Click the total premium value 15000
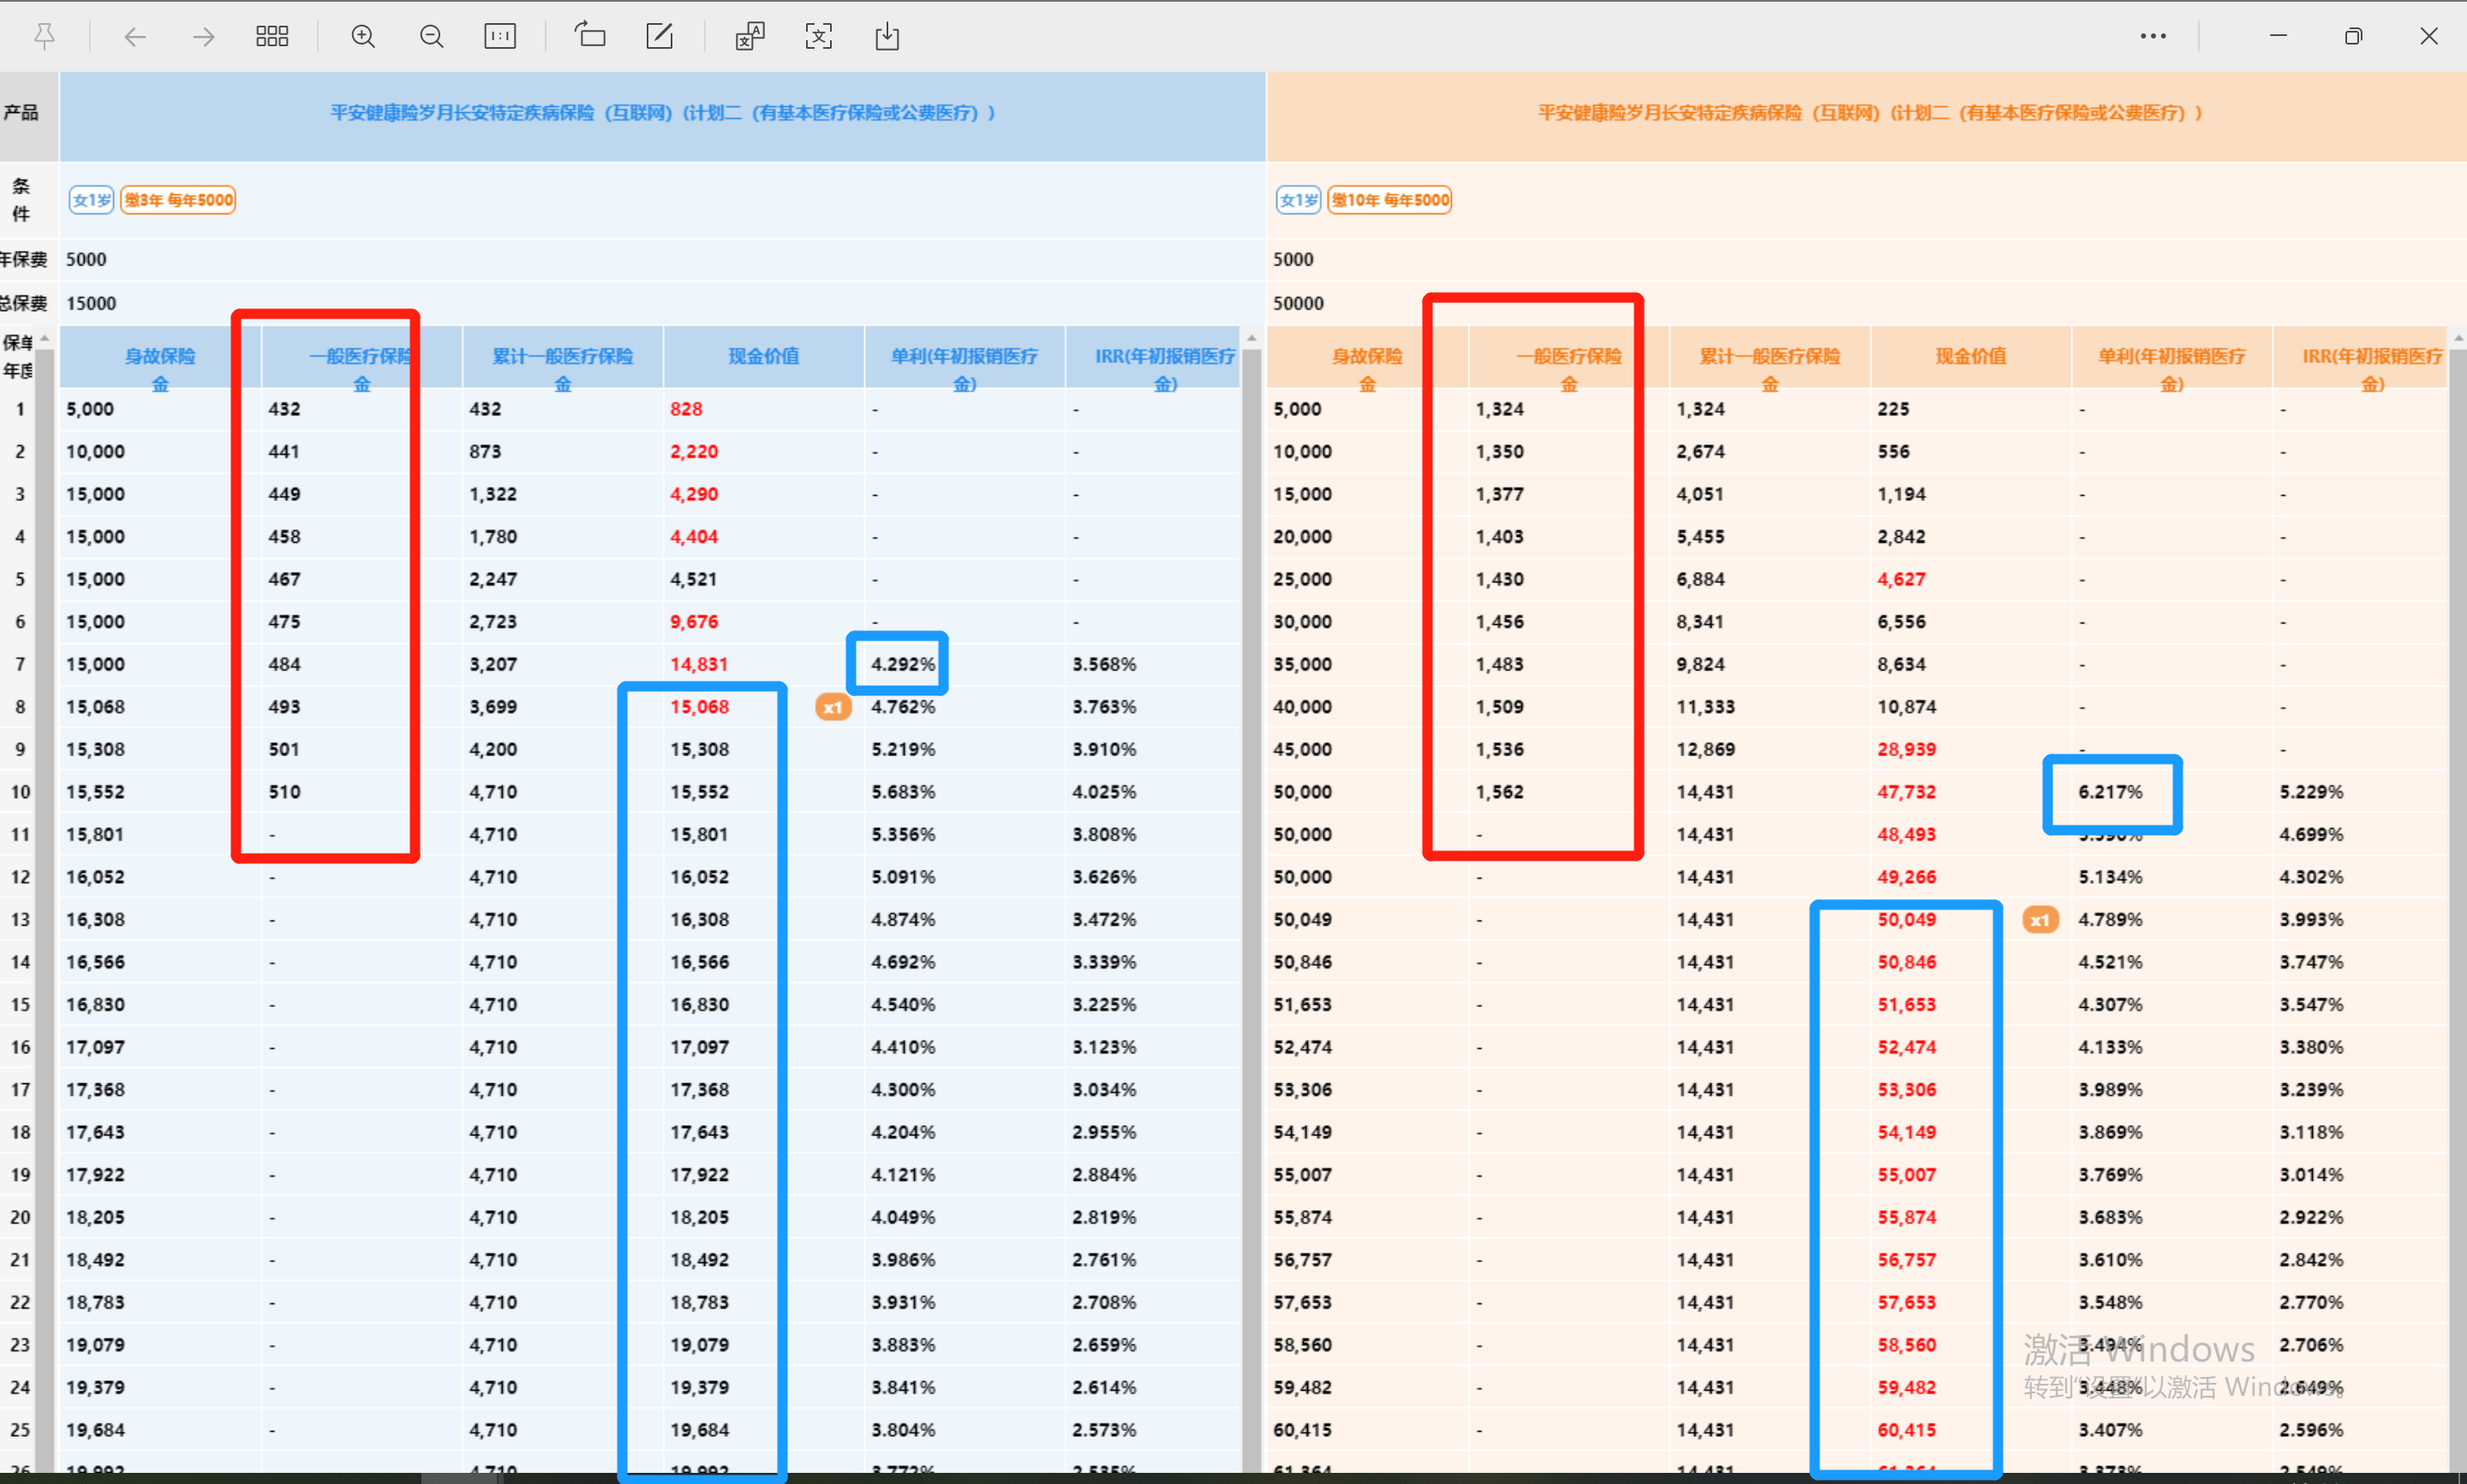 click(91, 303)
